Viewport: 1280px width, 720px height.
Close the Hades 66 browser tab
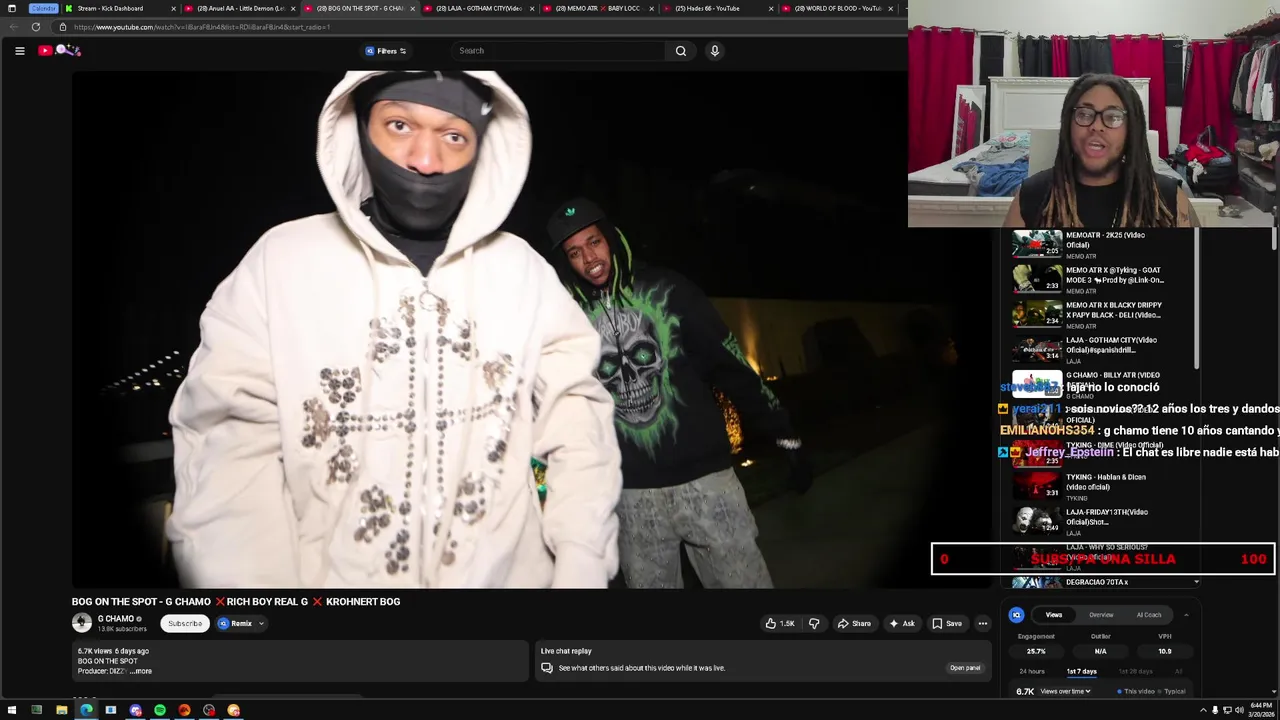pos(771,9)
